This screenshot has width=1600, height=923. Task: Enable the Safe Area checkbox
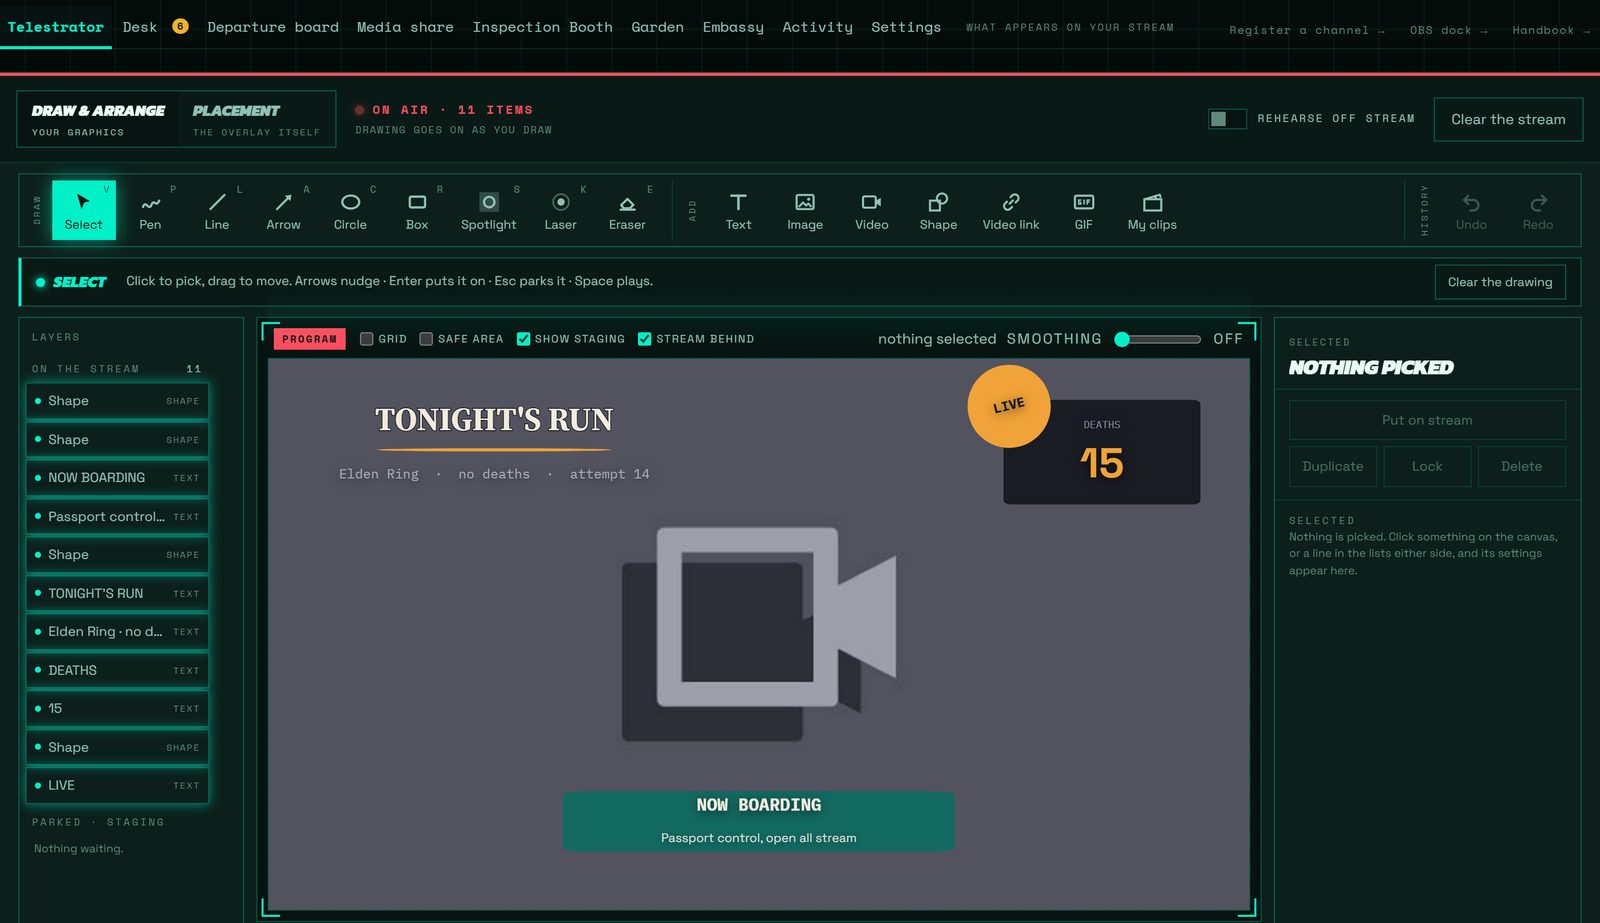click(426, 339)
